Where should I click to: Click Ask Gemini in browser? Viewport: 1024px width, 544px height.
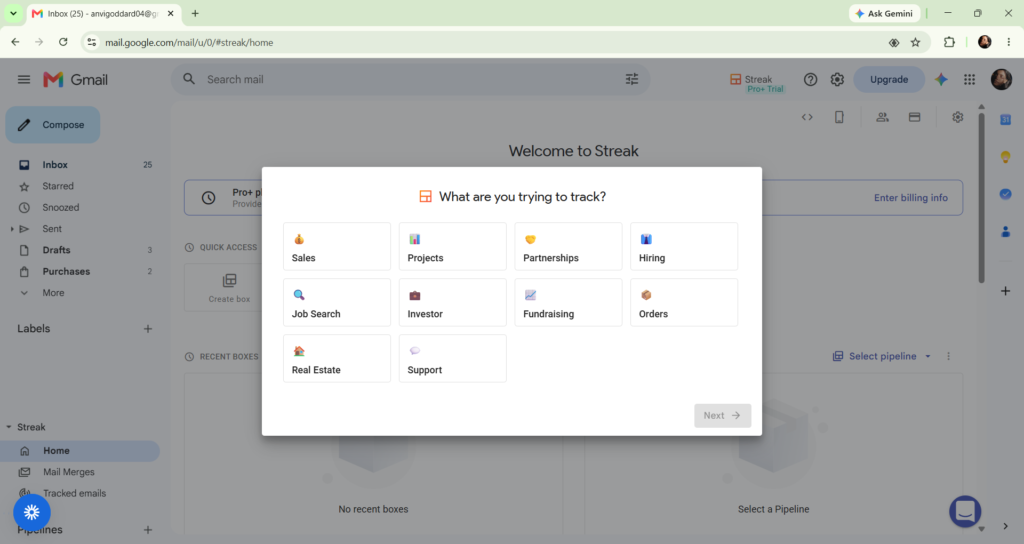884,13
